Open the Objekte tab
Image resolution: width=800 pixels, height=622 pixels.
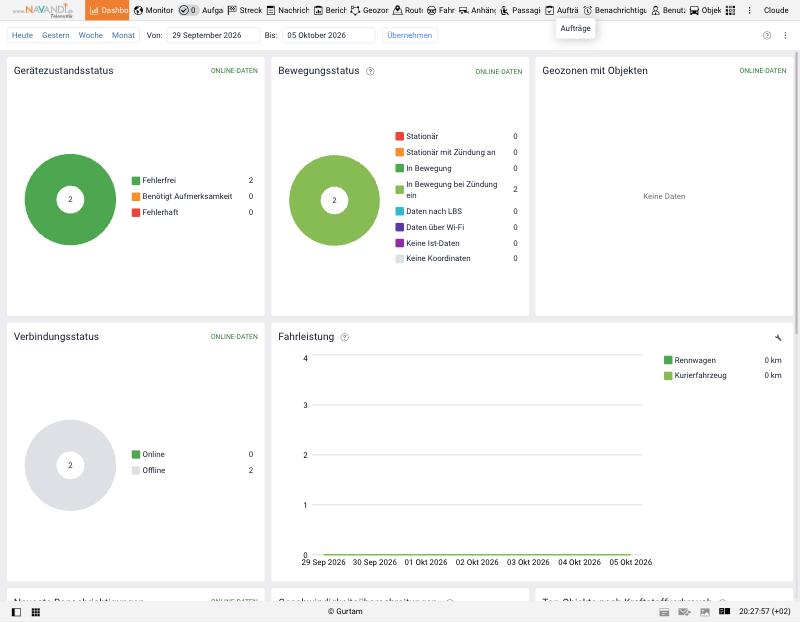705,10
